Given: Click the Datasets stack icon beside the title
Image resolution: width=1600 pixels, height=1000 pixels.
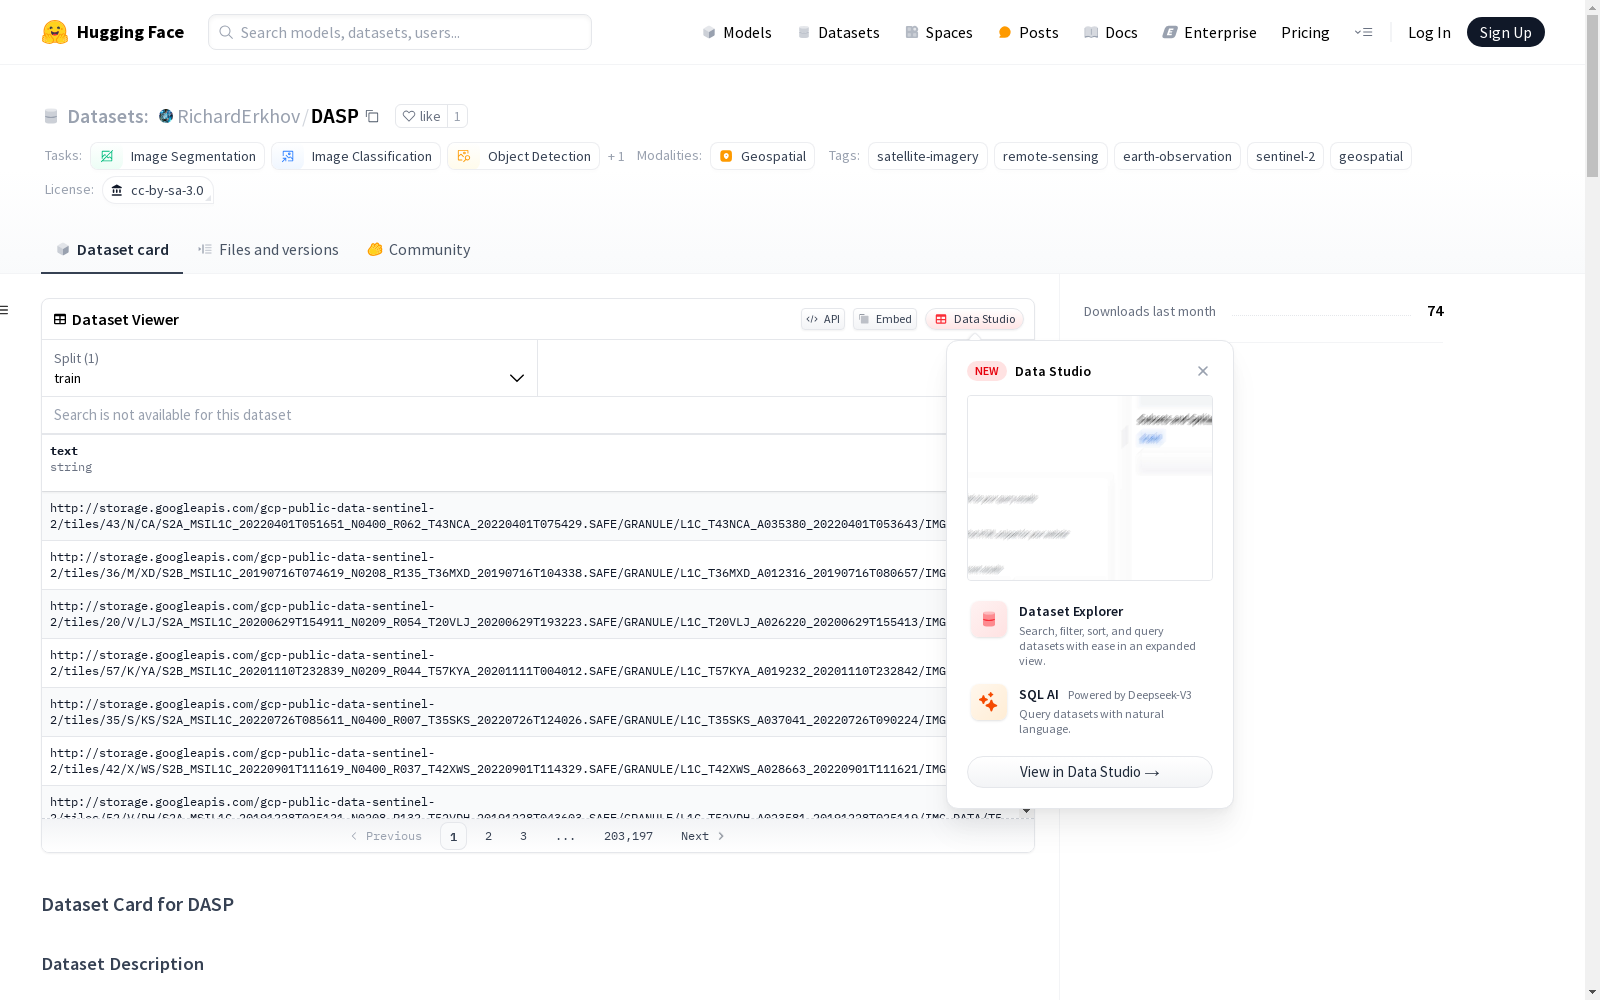Looking at the screenshot, I should (x=51, y=117).
